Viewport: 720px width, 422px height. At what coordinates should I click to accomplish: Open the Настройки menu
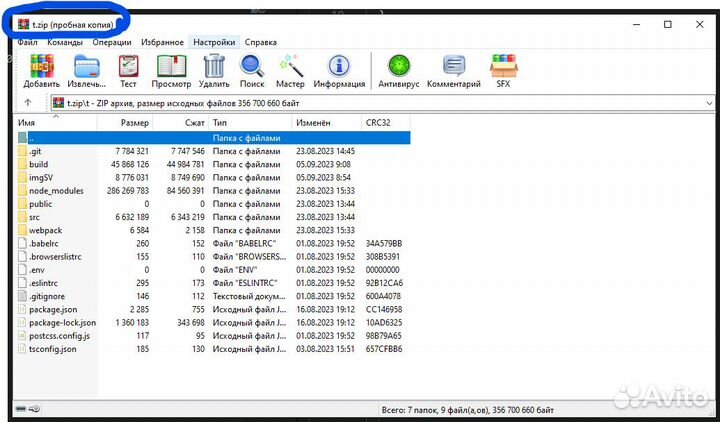click(x=214, y=42)
